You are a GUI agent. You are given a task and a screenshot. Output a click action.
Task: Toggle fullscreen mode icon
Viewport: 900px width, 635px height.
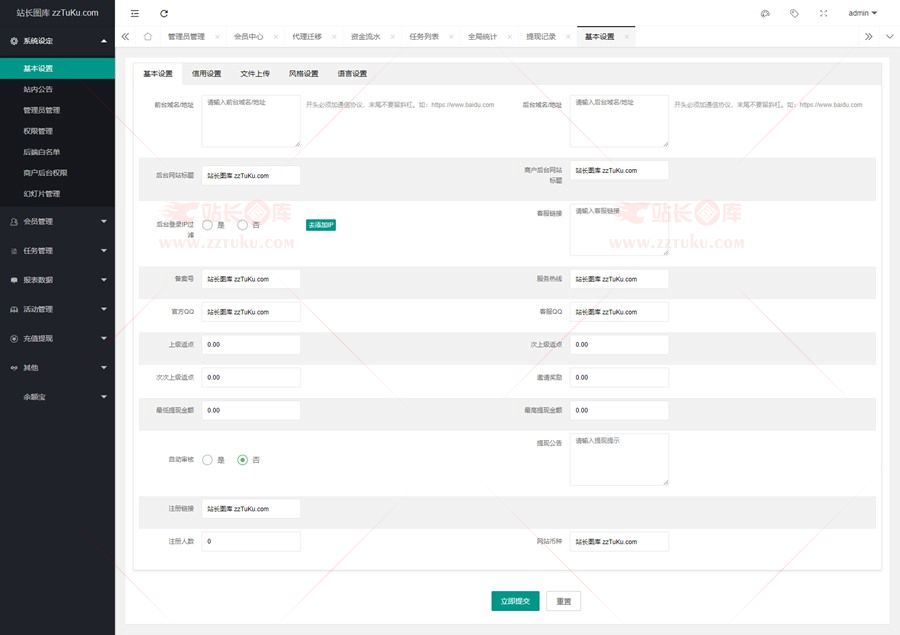click(x=823, y=13)
